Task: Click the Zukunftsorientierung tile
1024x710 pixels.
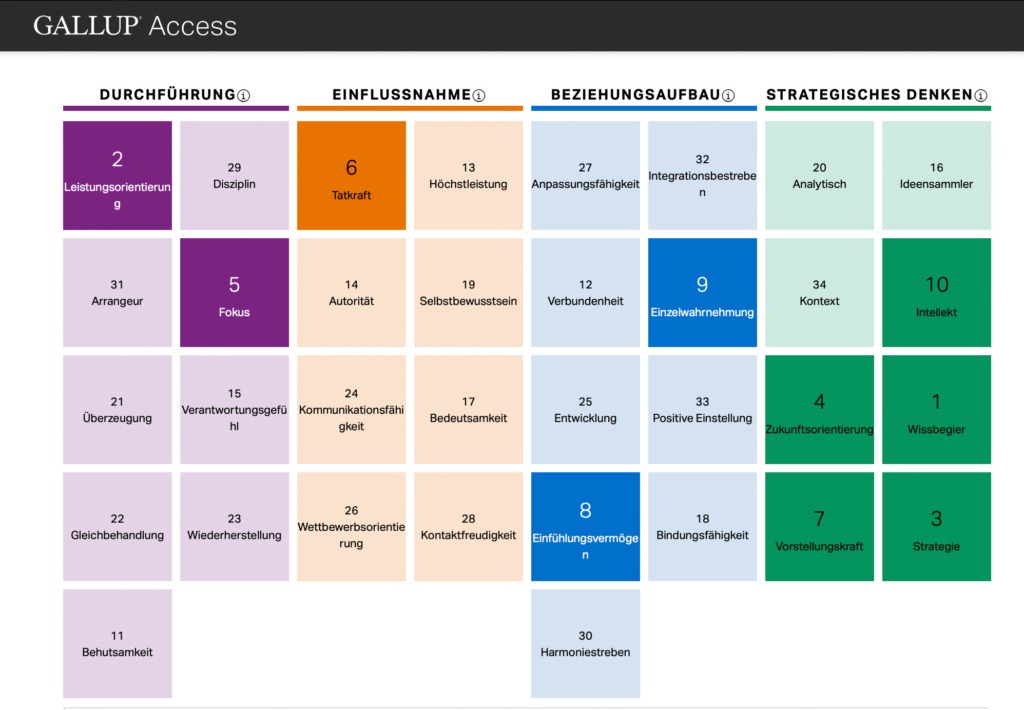Action: point(819,410)
